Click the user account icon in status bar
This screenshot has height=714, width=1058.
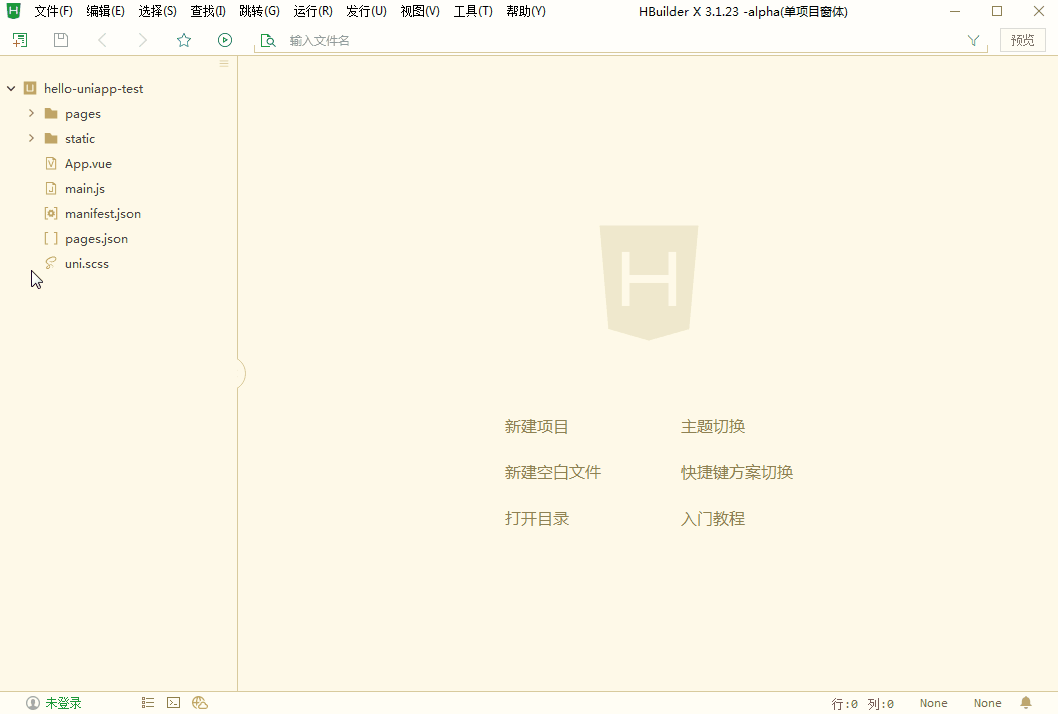pos(32,703)
